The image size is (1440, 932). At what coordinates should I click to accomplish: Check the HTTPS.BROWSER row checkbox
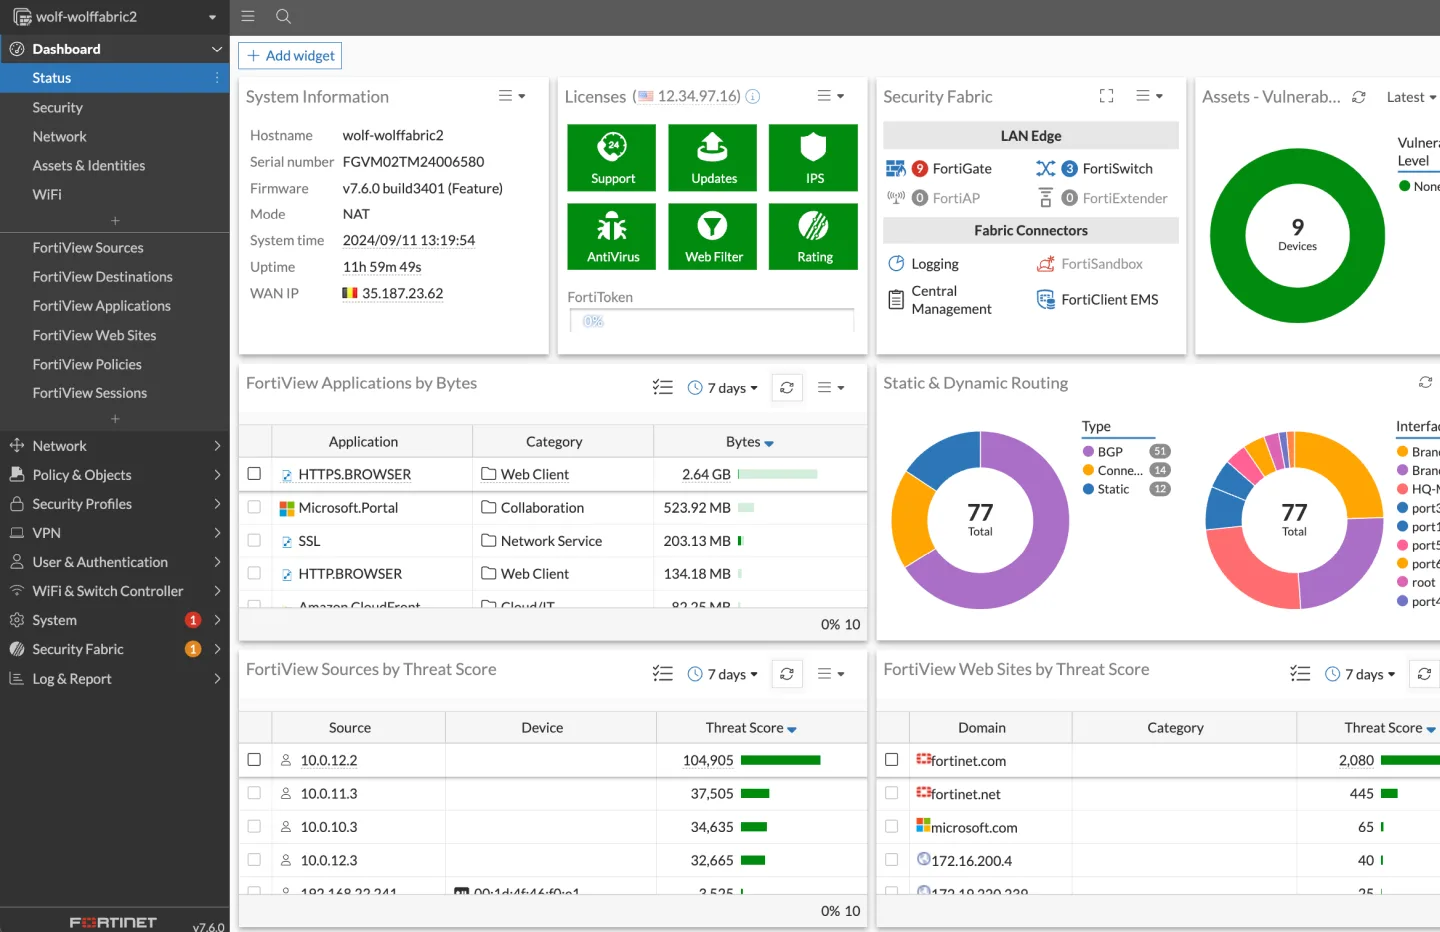254,474
